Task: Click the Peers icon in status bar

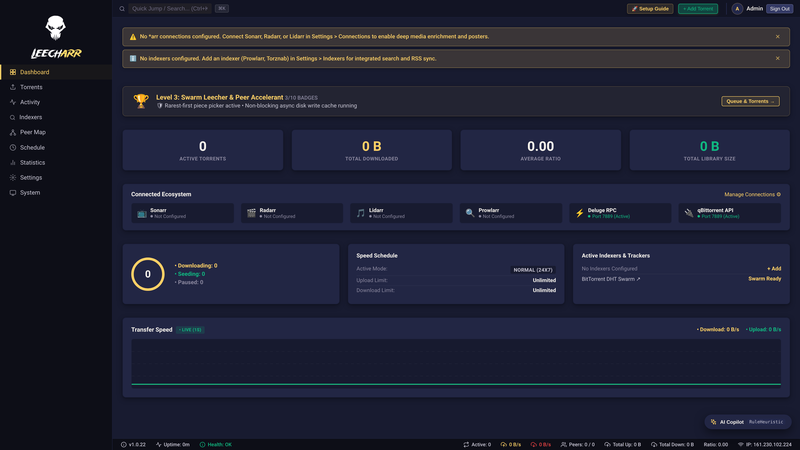Action: point(564,444)
